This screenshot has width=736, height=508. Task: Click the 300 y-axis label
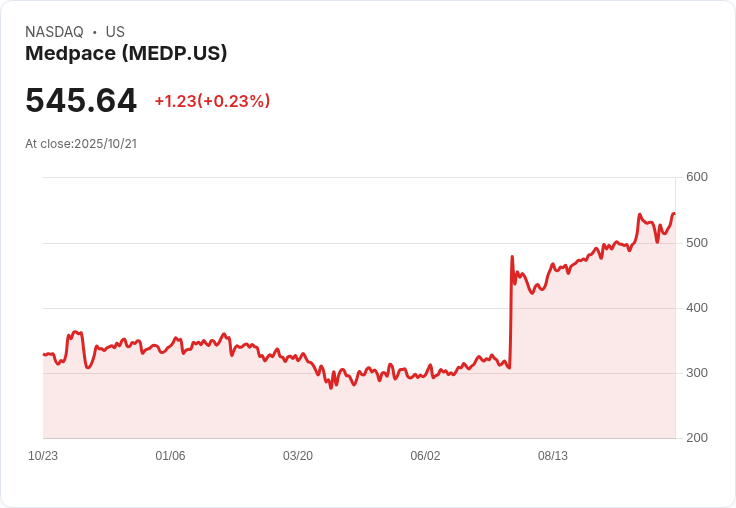click(x=697, y=373)
